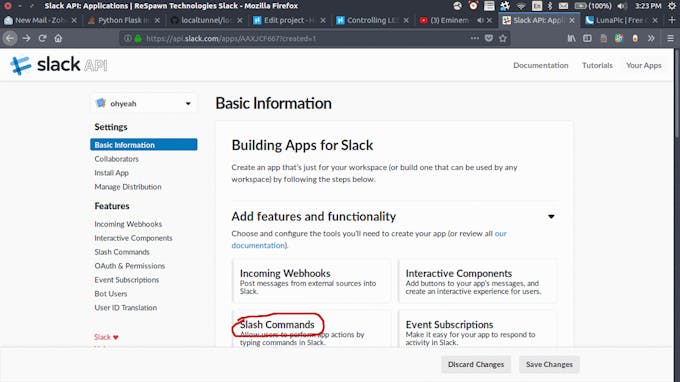The image size is (680, 382).
Task: Open the mail indicator in system tray
Action: (x=563, y=6)
